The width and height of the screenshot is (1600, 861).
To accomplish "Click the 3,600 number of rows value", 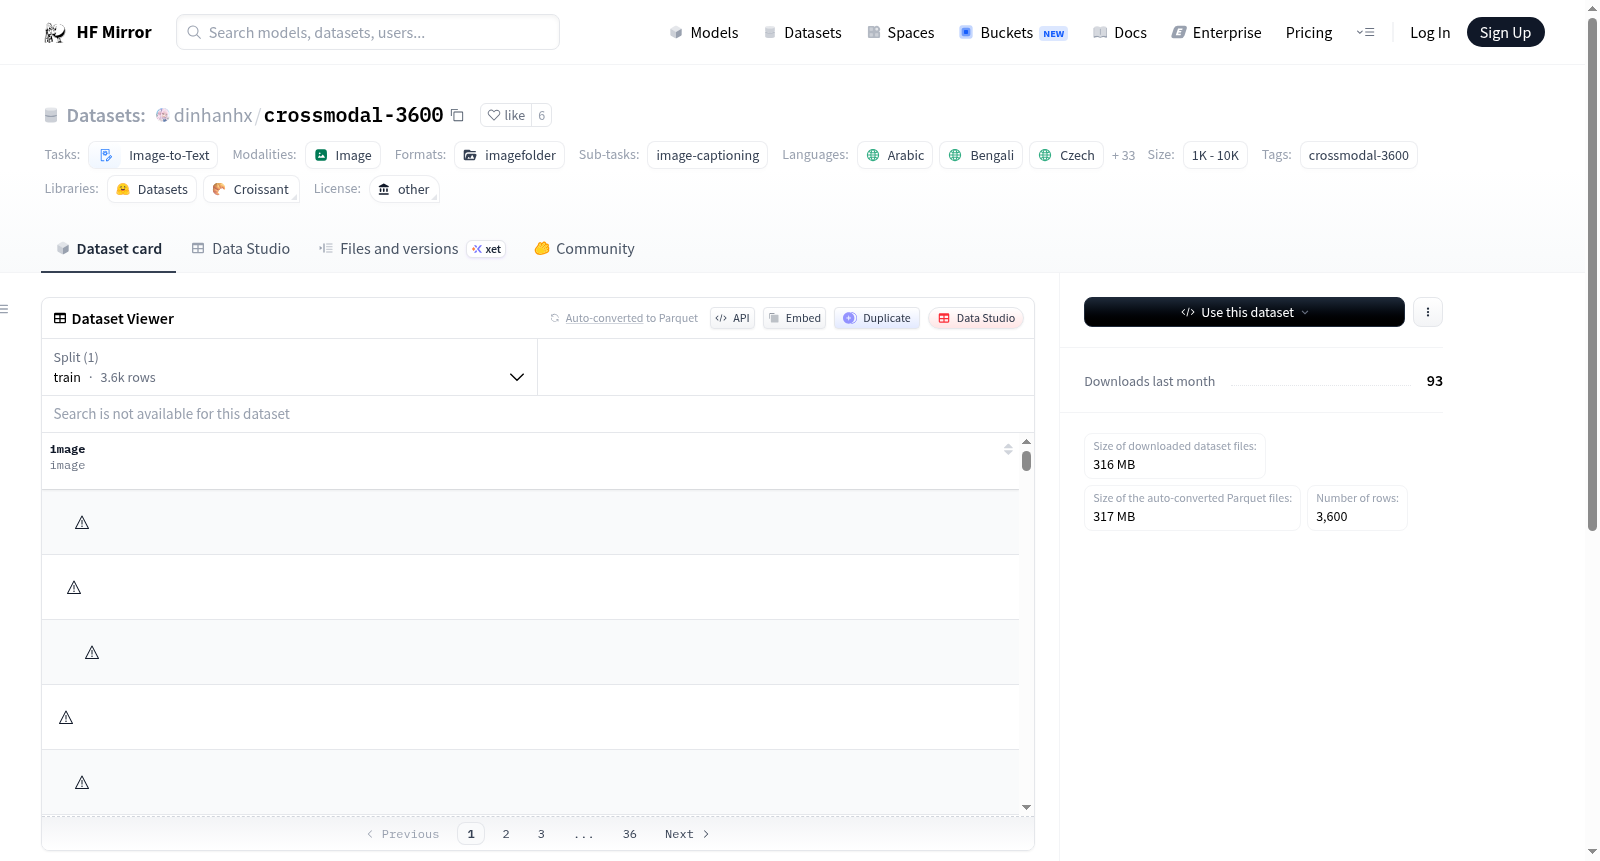I will (1331, 516).
